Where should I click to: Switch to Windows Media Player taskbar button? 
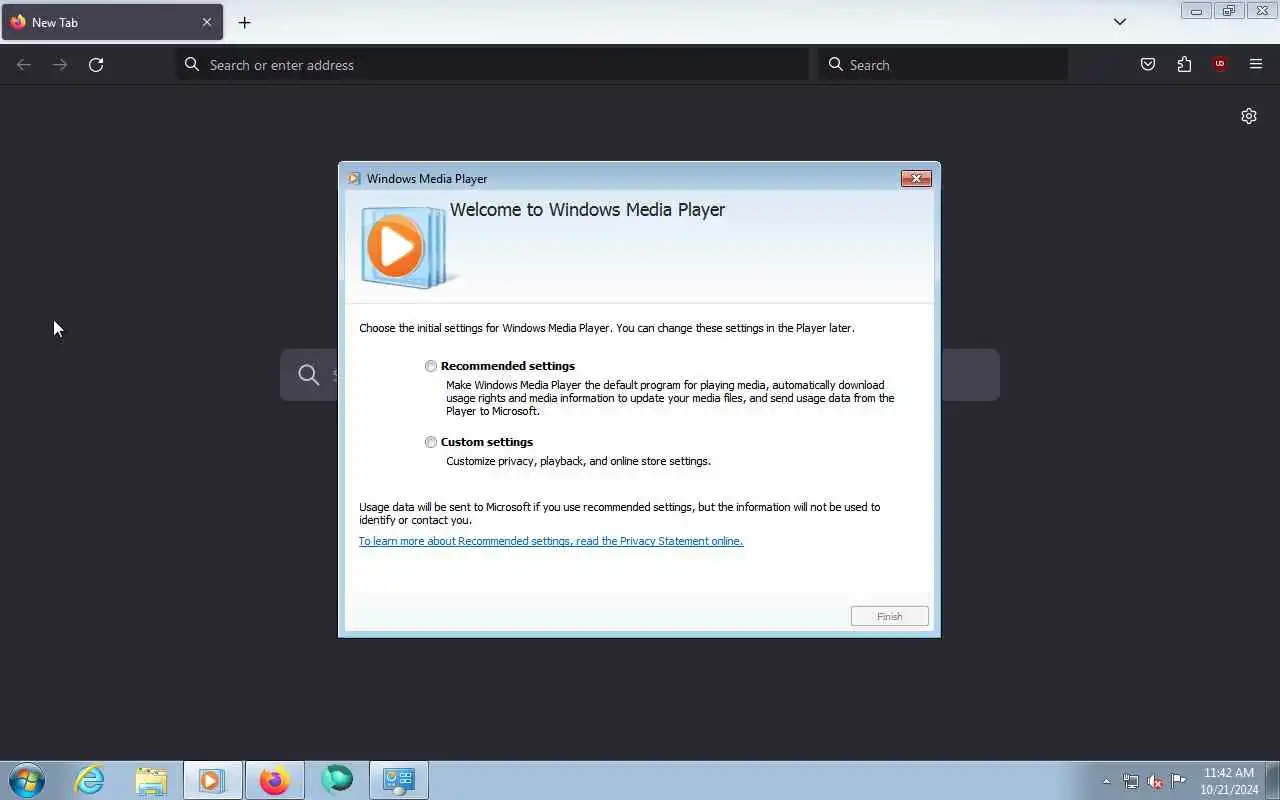click(212, 780)
